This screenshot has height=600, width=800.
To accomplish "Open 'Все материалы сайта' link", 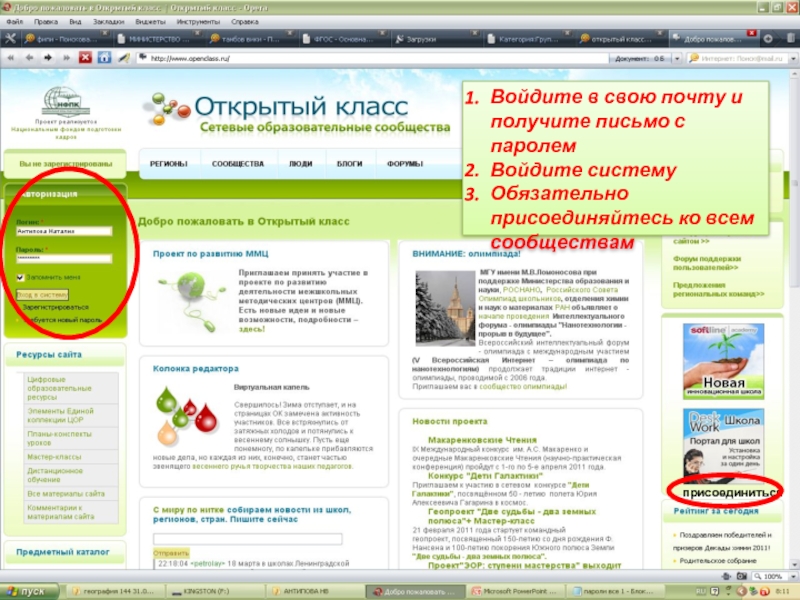I will pos(66,494).
